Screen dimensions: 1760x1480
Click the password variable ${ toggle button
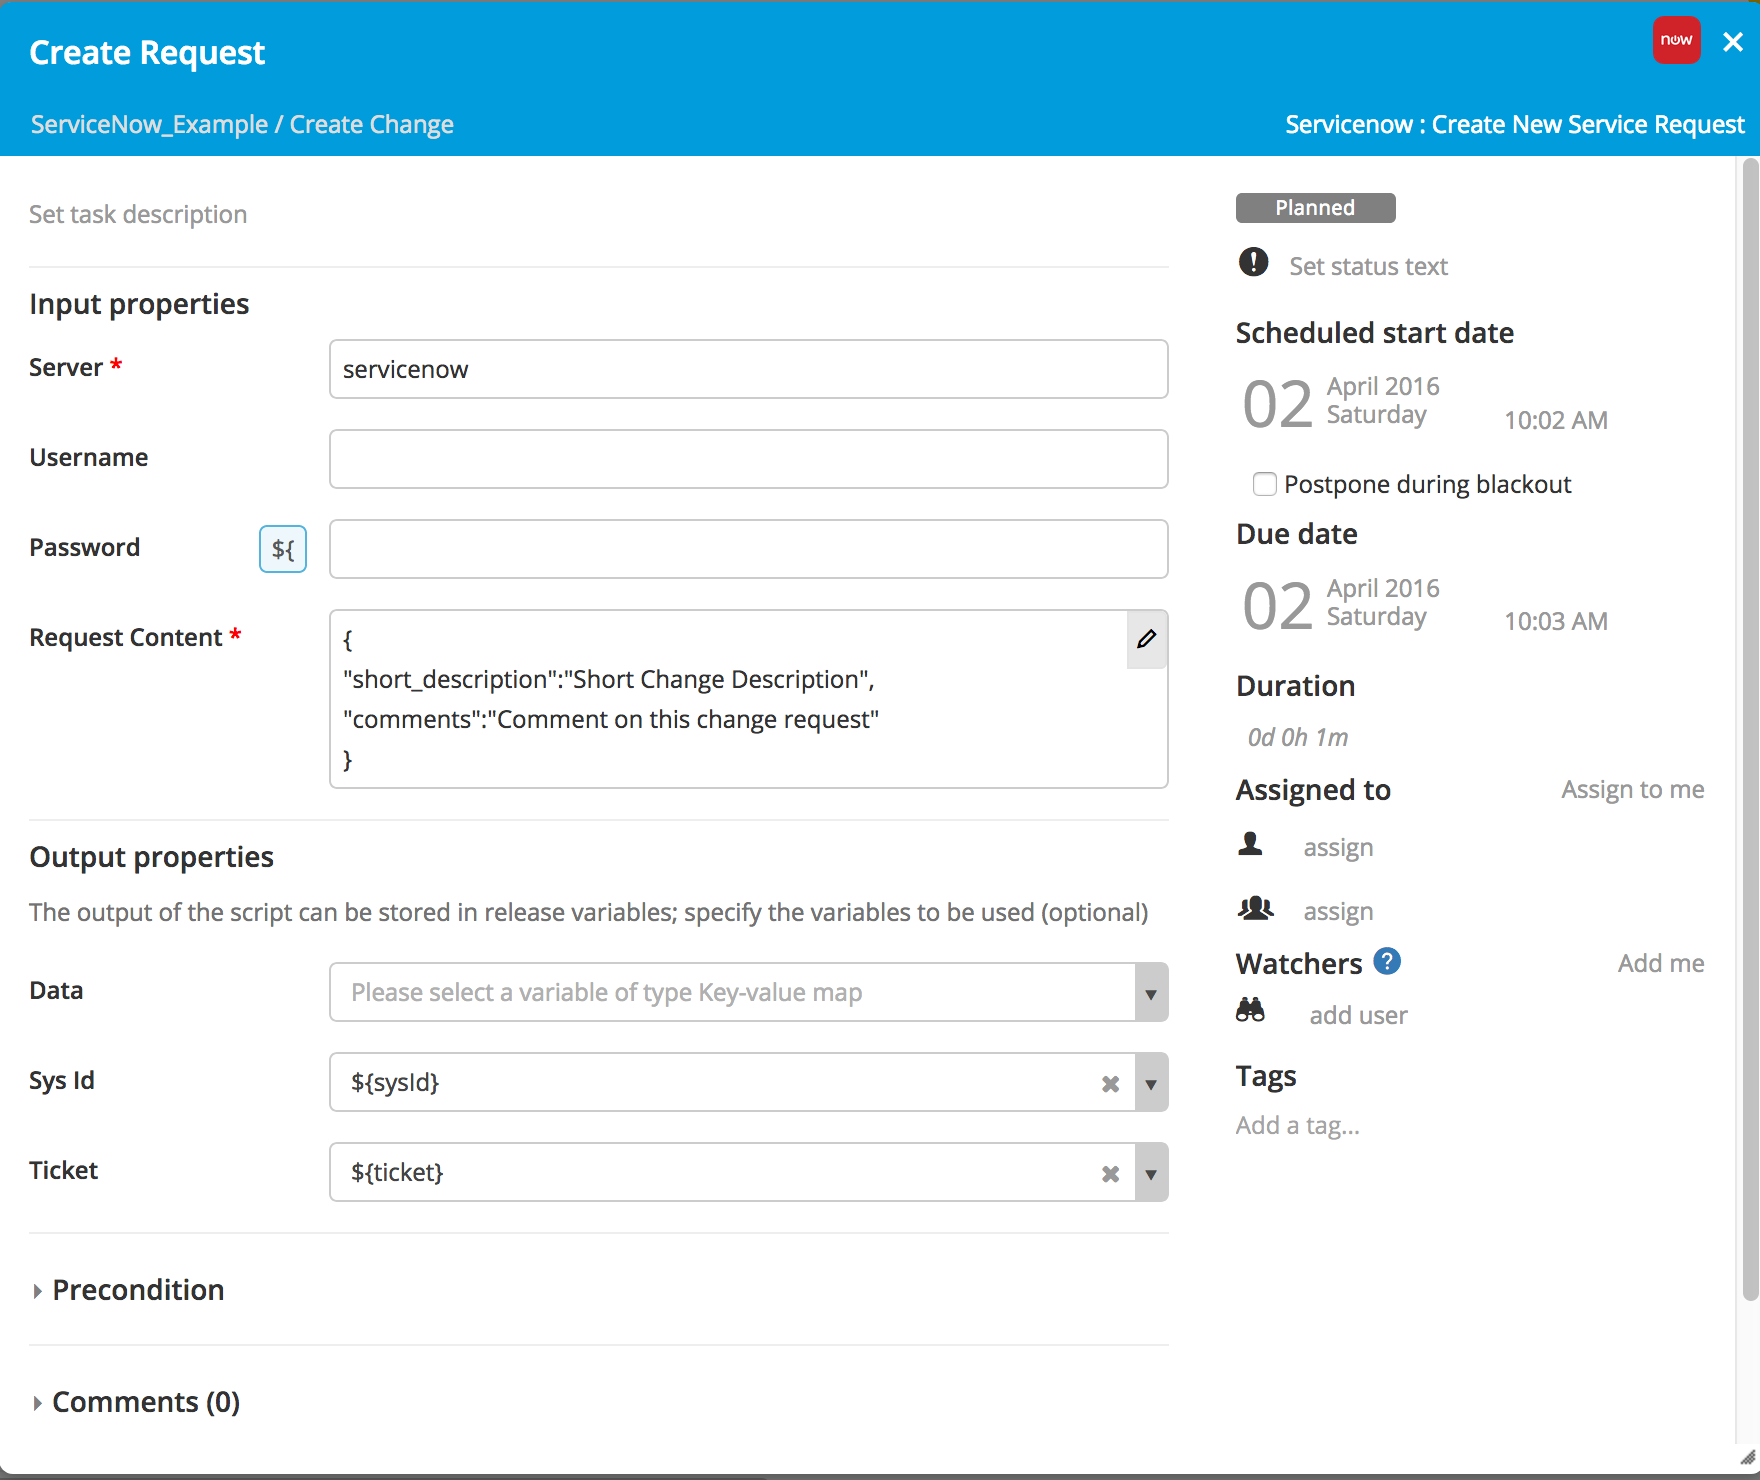(283, 549)
